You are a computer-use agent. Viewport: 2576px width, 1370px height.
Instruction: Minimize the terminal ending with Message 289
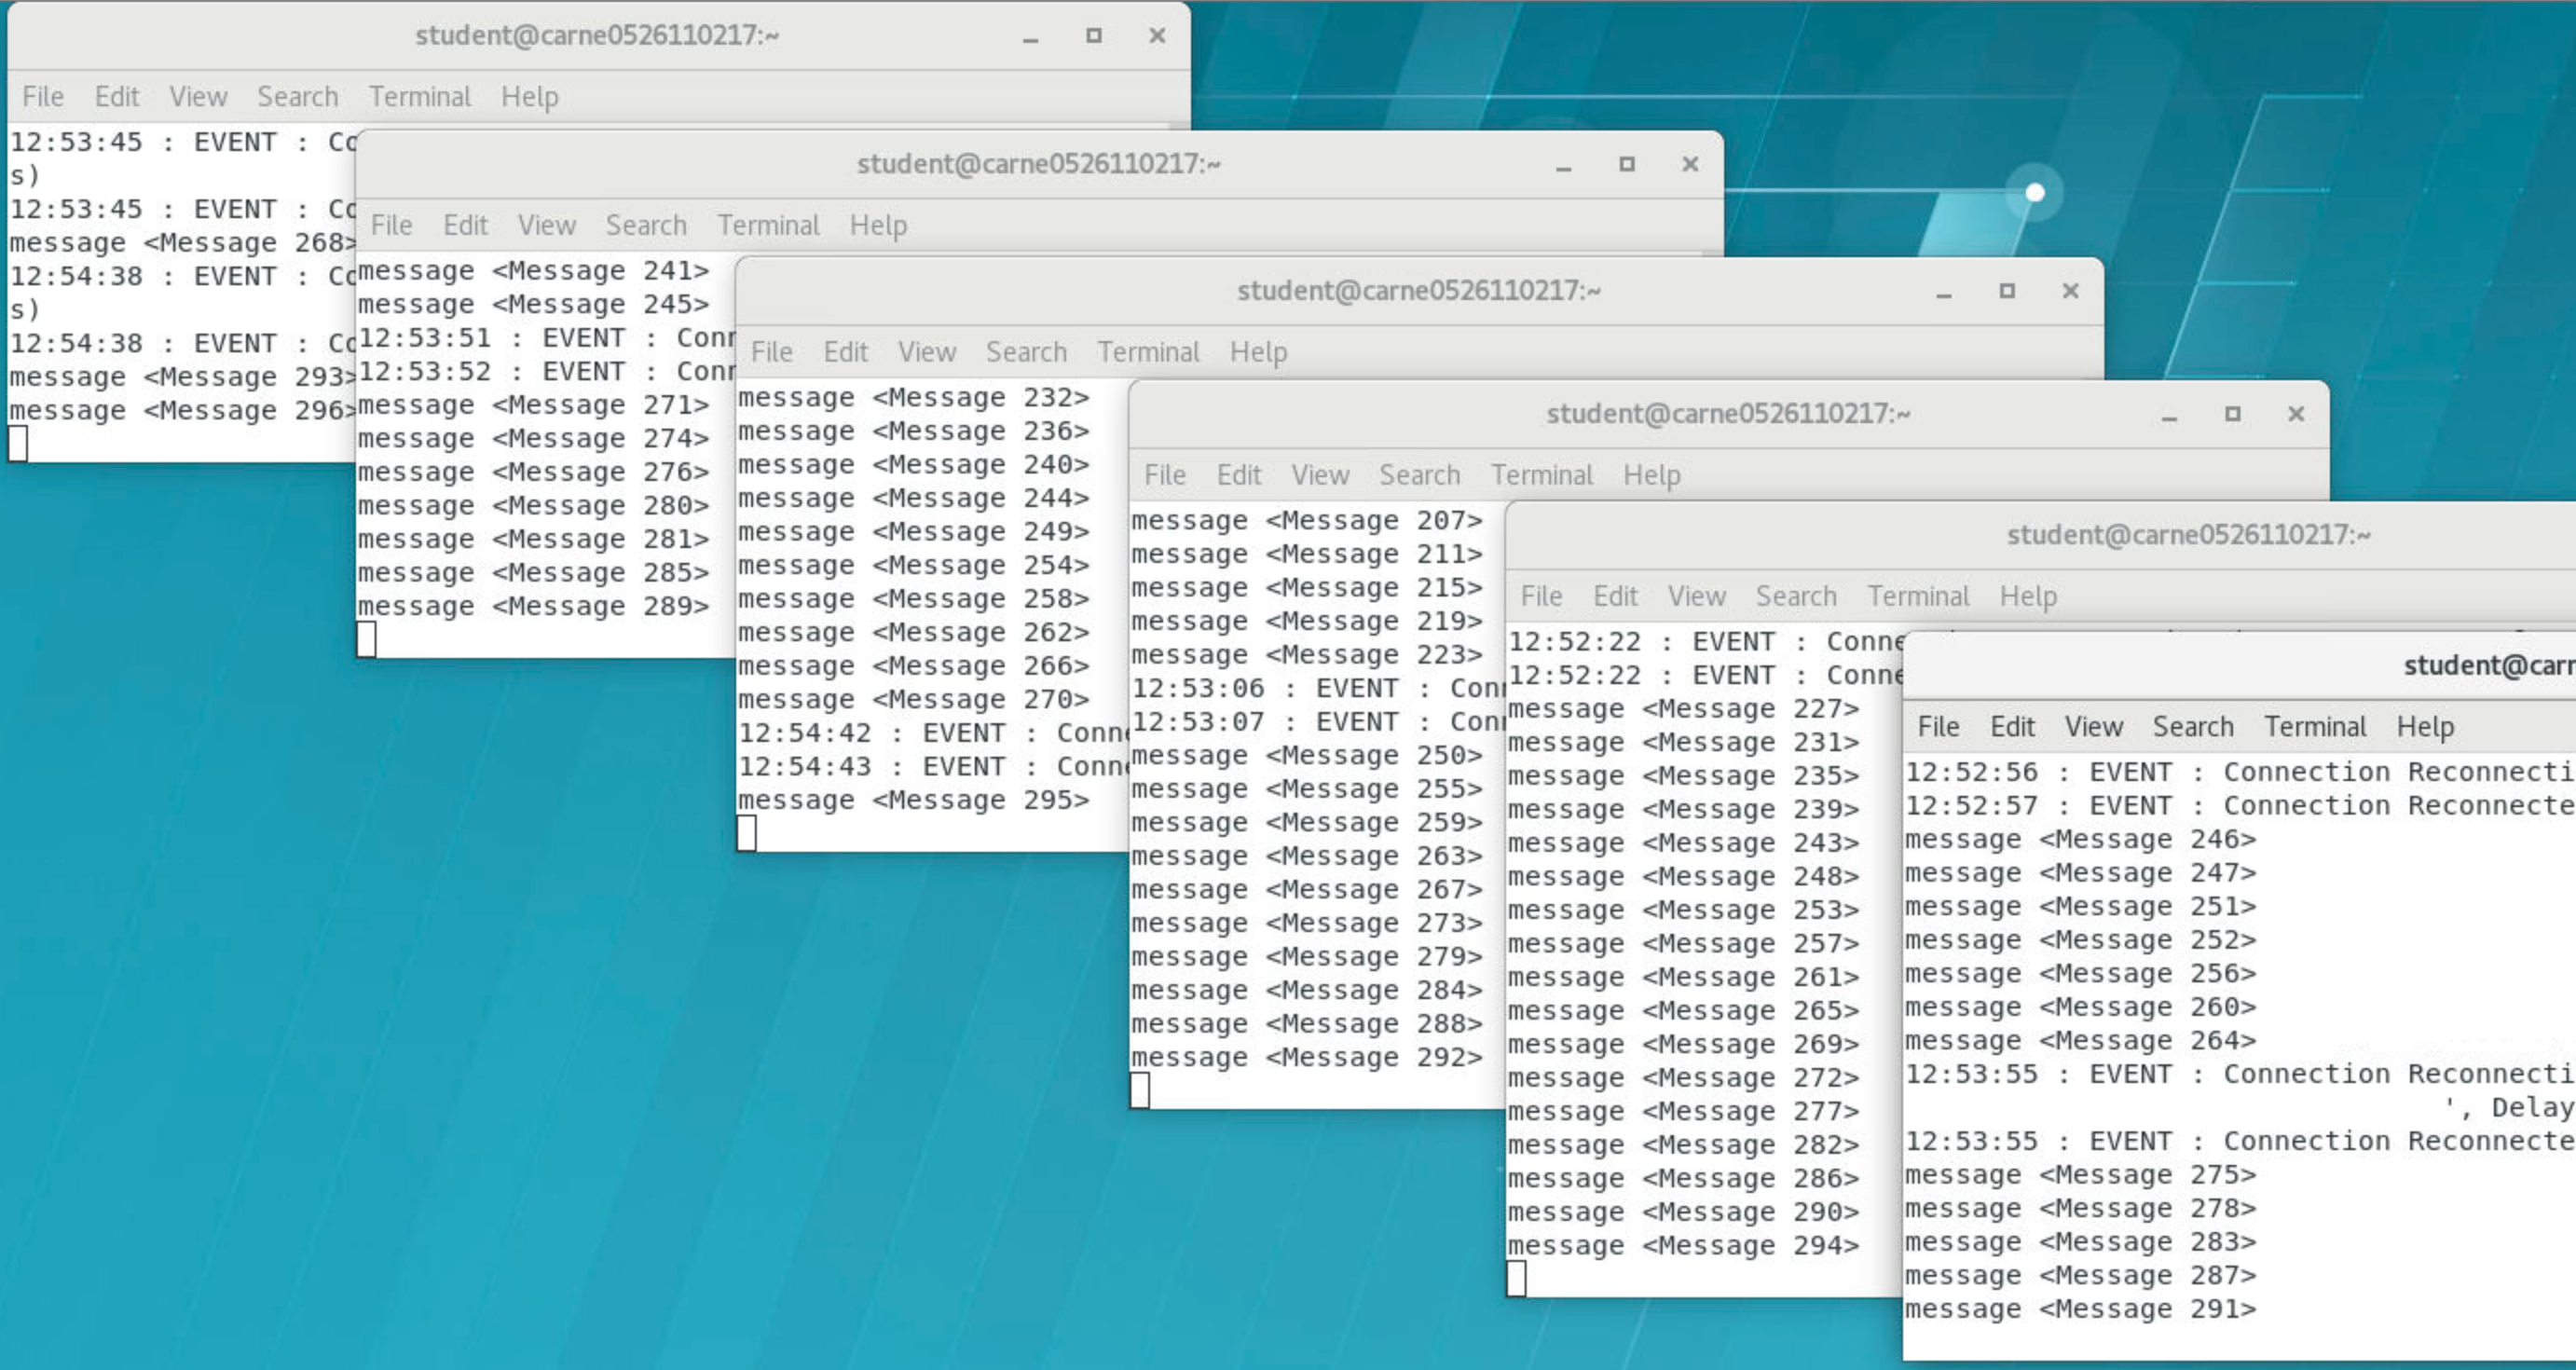(x=1564, y=165)
